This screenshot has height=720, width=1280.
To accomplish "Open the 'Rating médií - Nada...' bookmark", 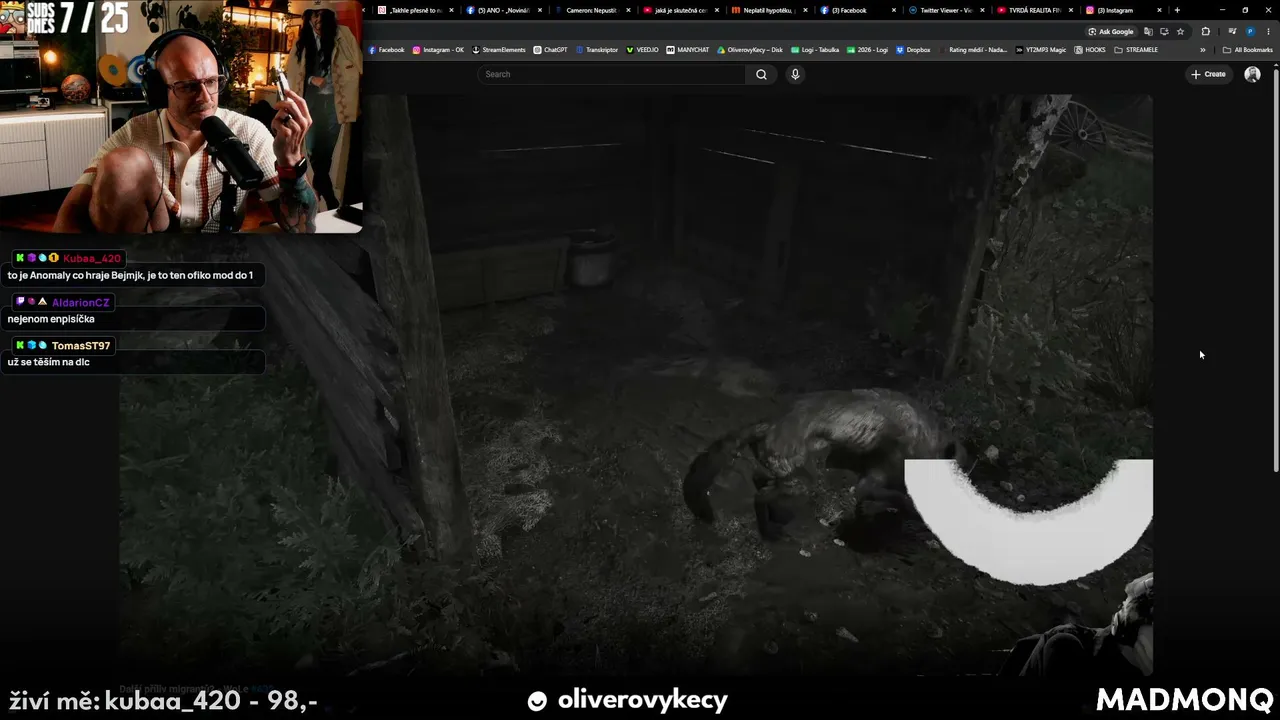I will [x=972, y=50].
